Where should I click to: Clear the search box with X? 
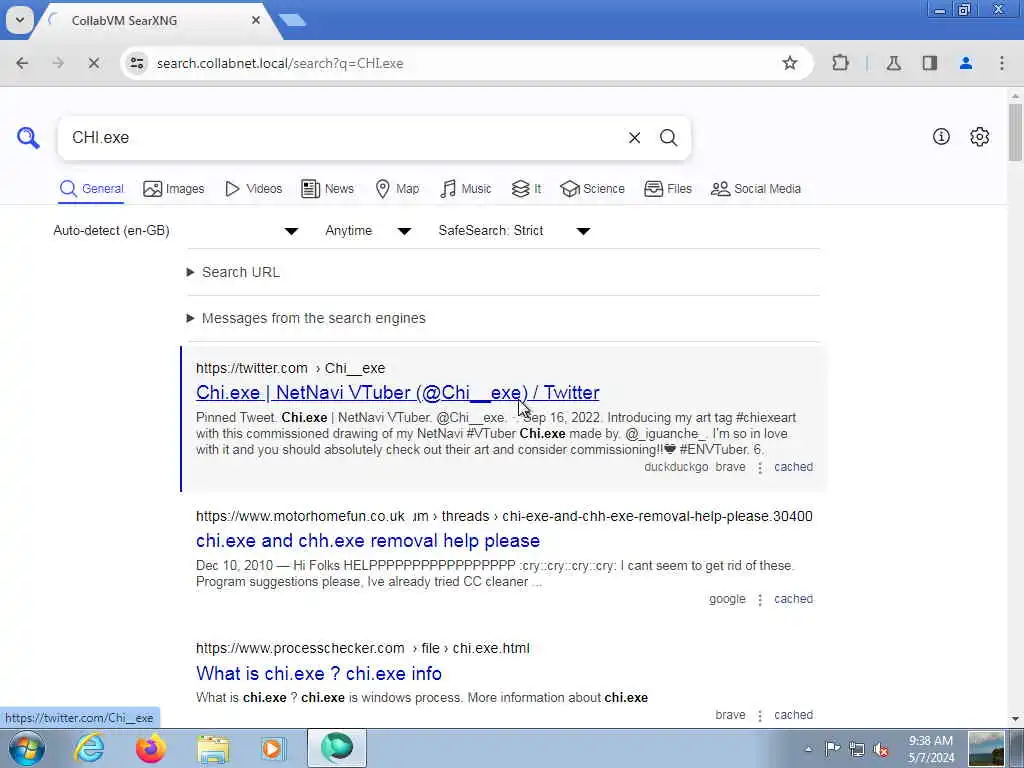(x=634, y=138)
